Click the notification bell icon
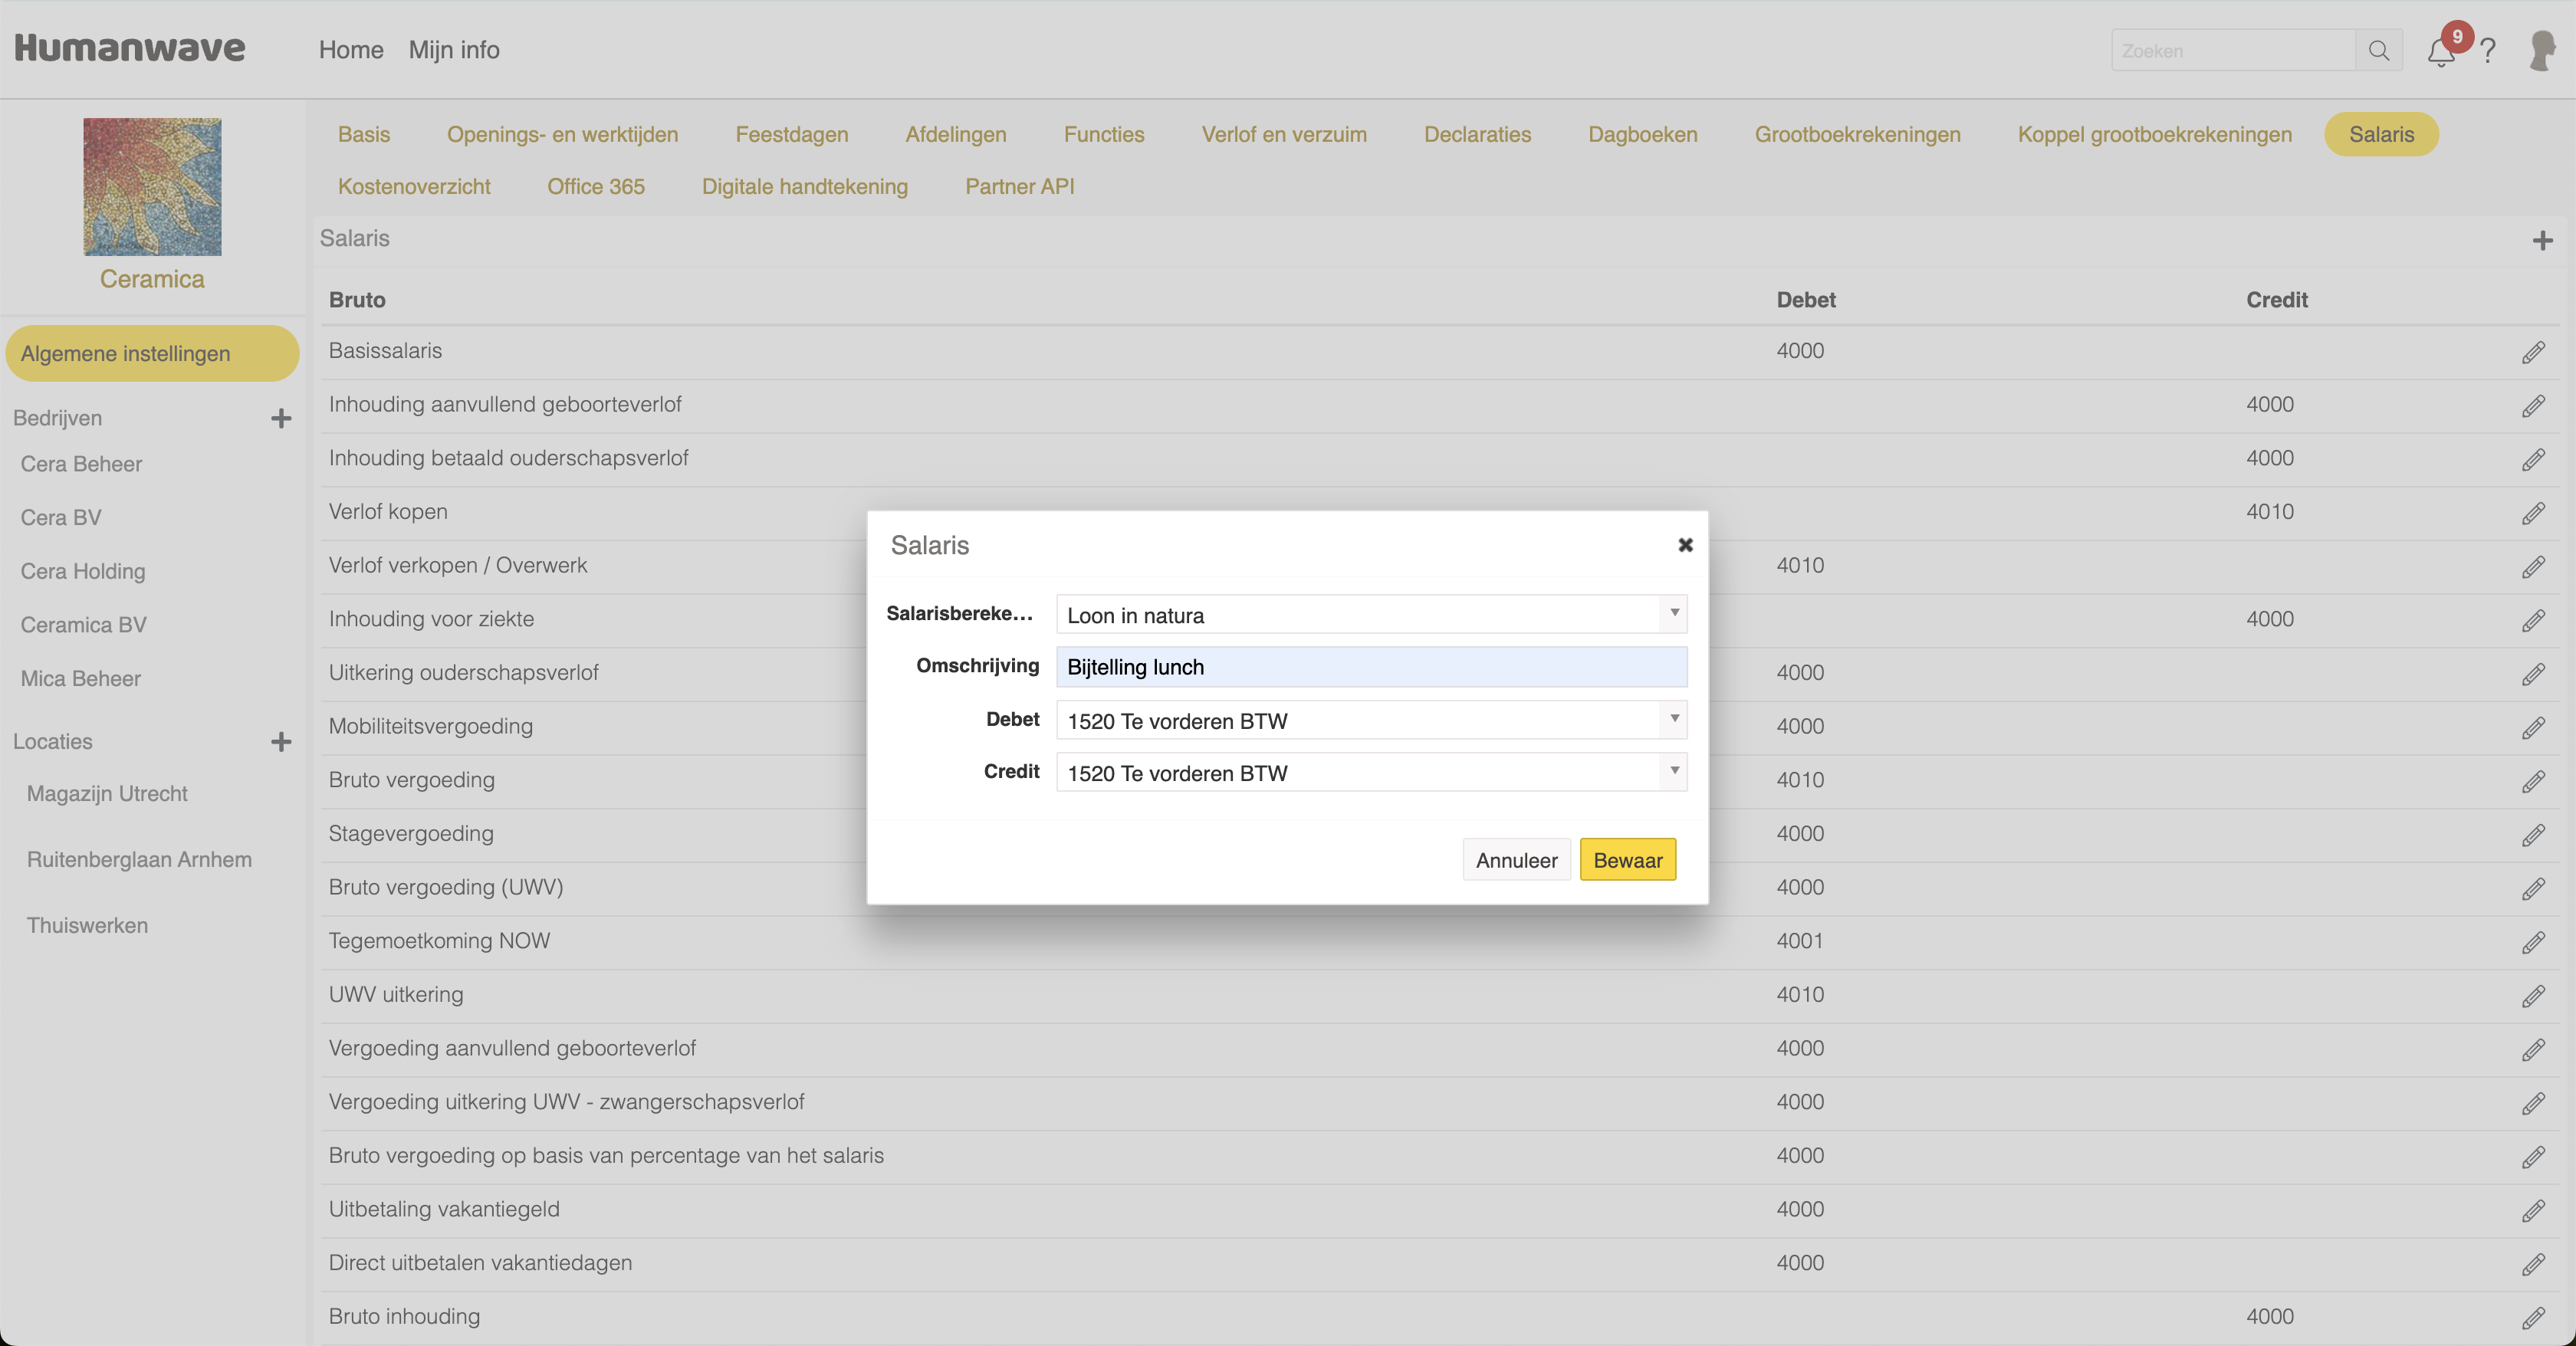The width and height of the screenshot is (2576, 1346). point(2440,52)
